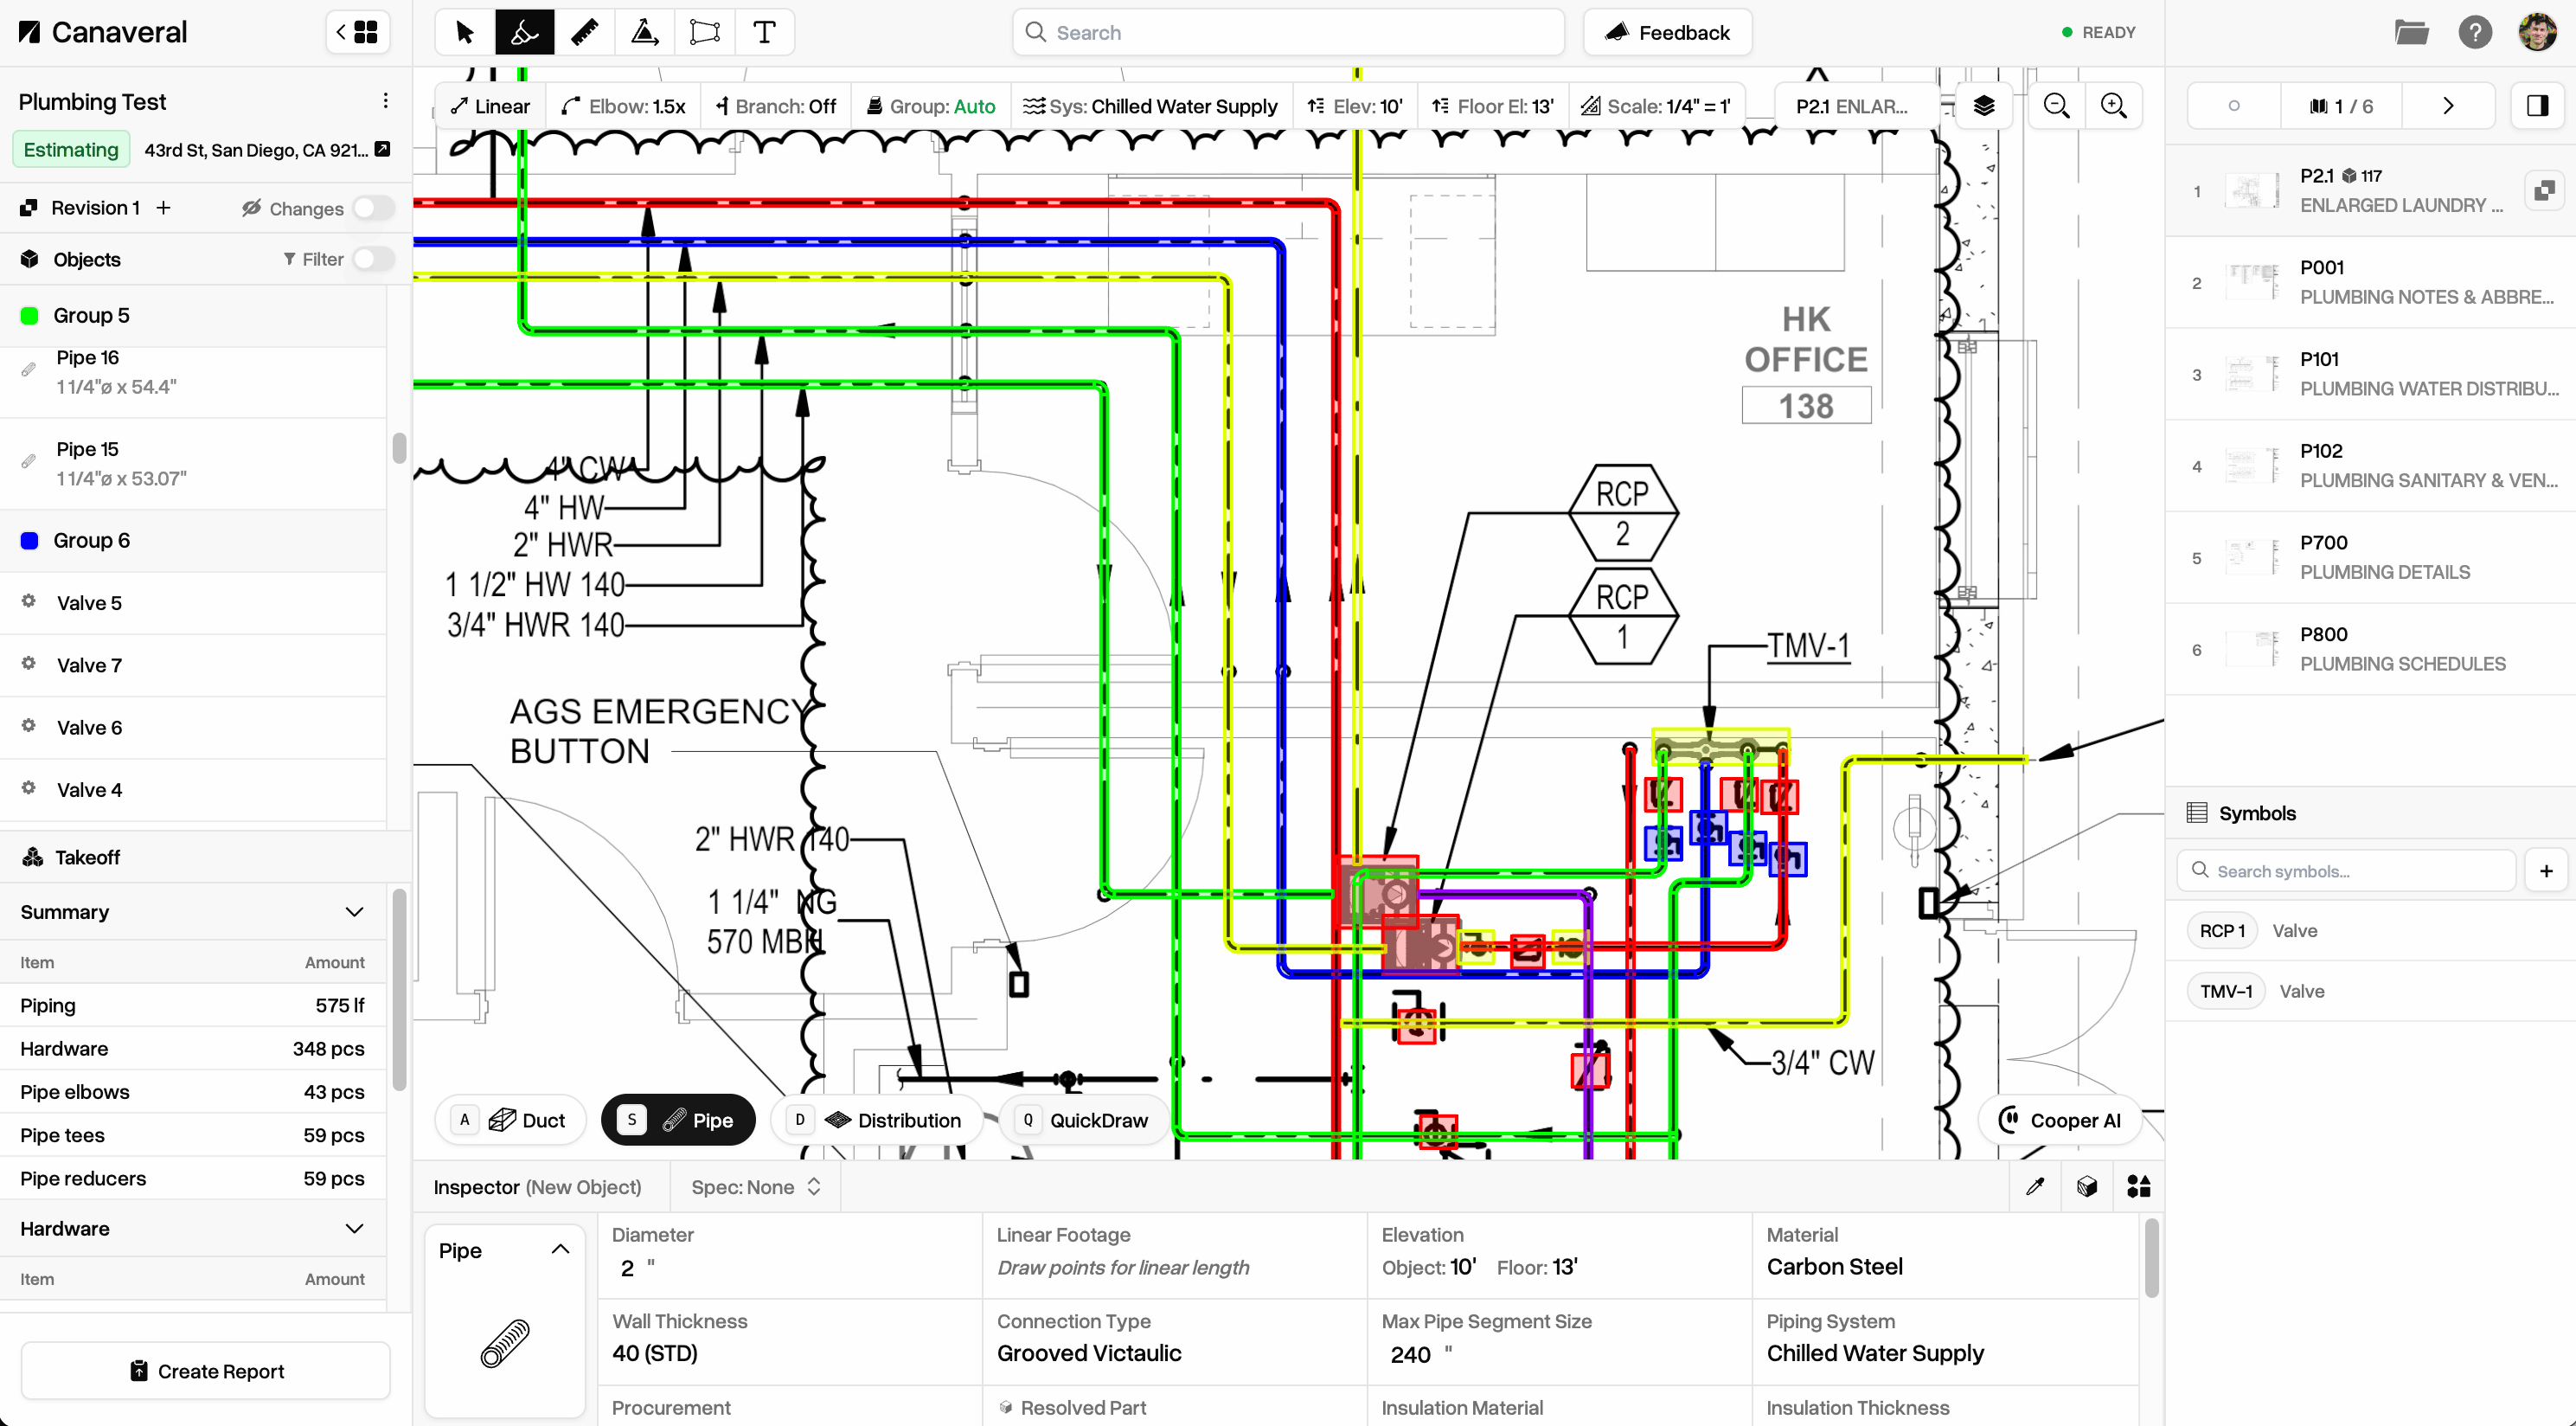Switch to the Duct tool tab
Image resolution: width=2576 pixels, height=1426 pixels.
click(x=510, y=1120)
